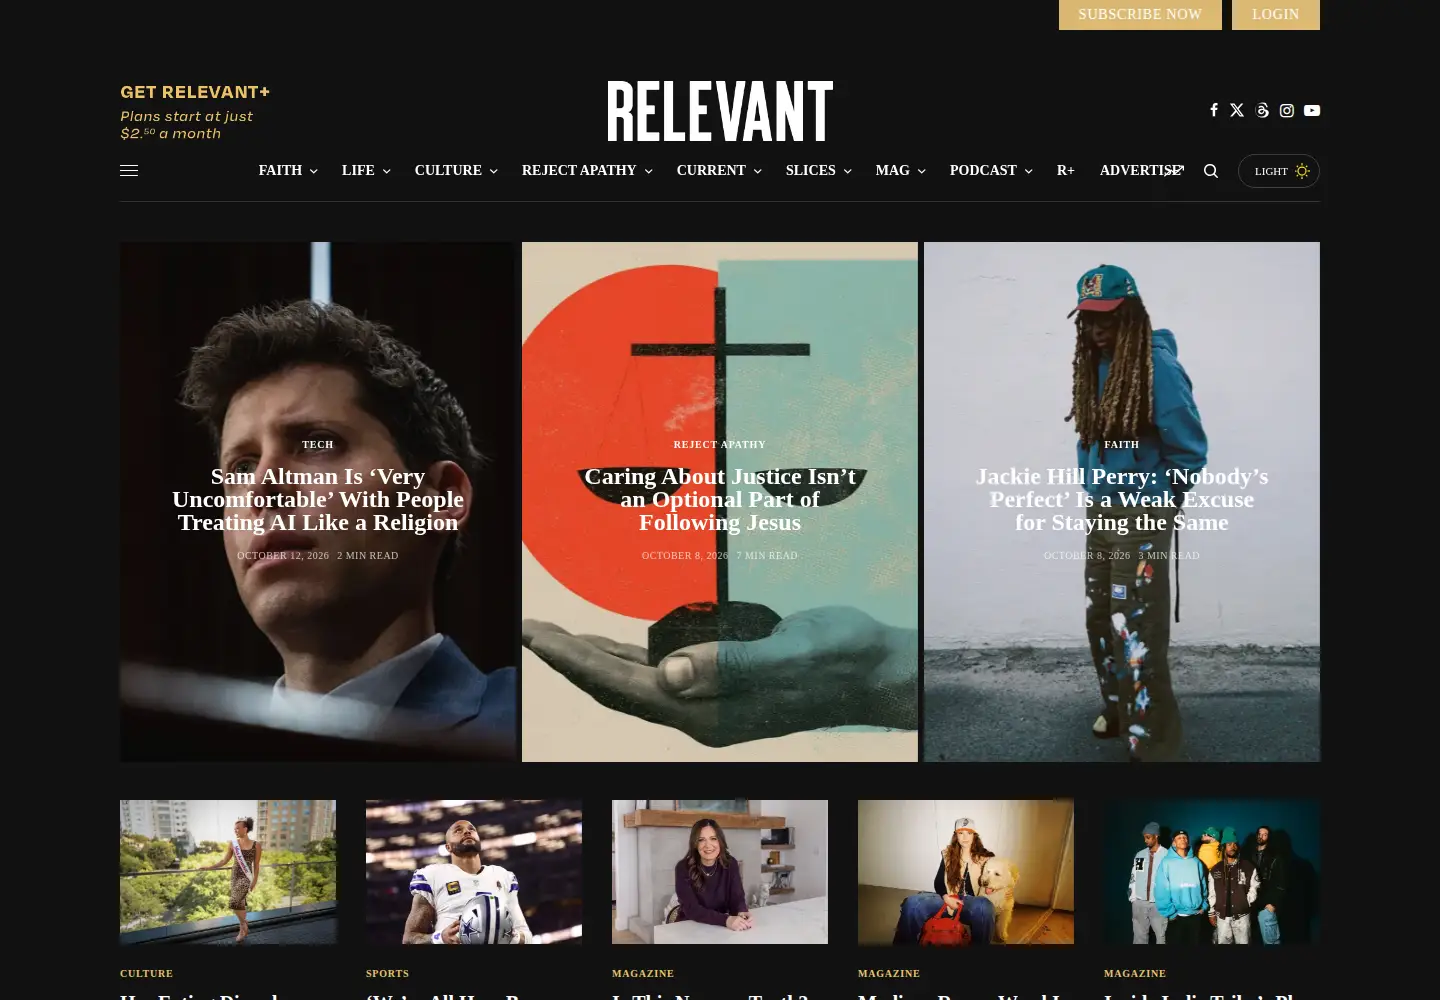
Task: Open the PODCAST nav item
Action: click(983, 171)
